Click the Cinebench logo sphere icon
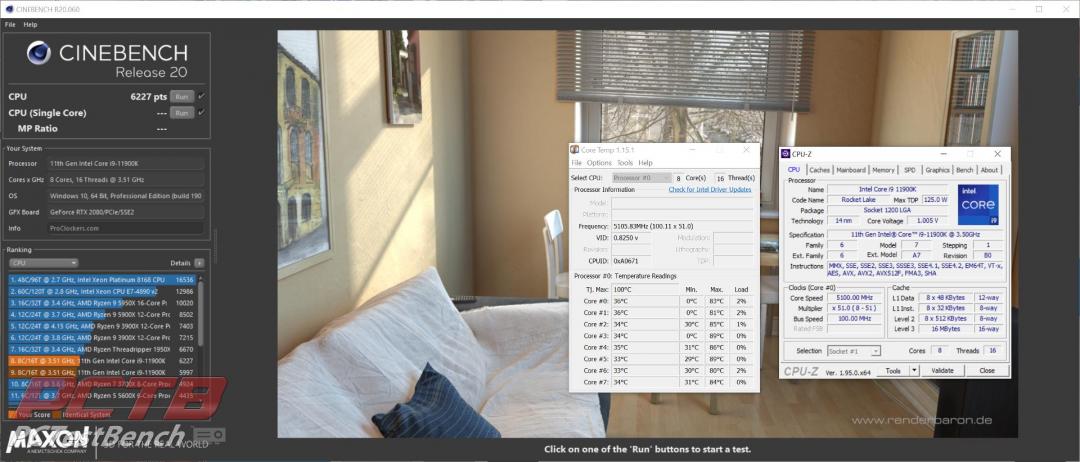 (39, 53)
